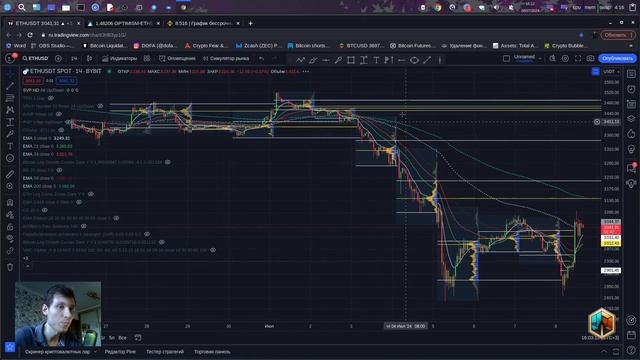Lock all drawing tools
The width and height of the screenshot is (640, 360).
[x=10, y=227]
